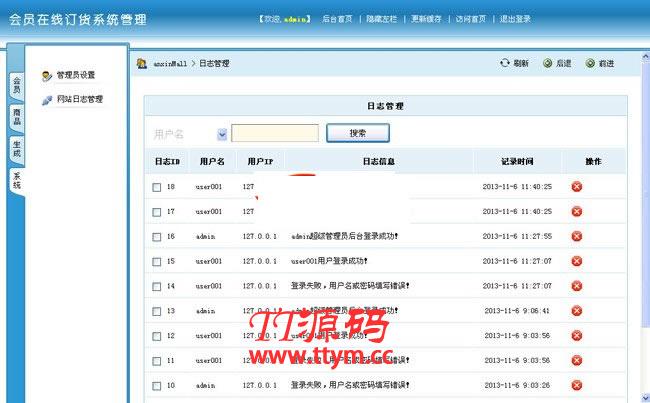Check the box for log 15
Viewport: 650px width, 403px height.
coord(157,262)
